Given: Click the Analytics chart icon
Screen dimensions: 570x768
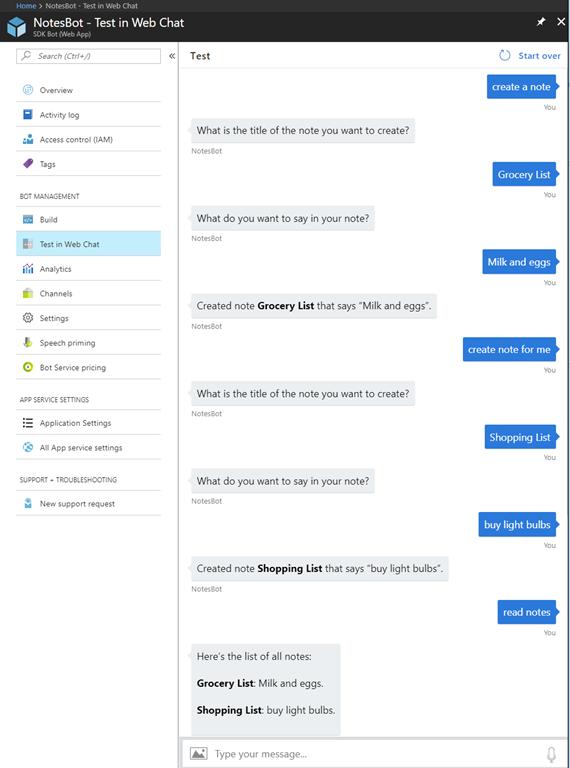Looking at the screenshot, I should point(28,268).
